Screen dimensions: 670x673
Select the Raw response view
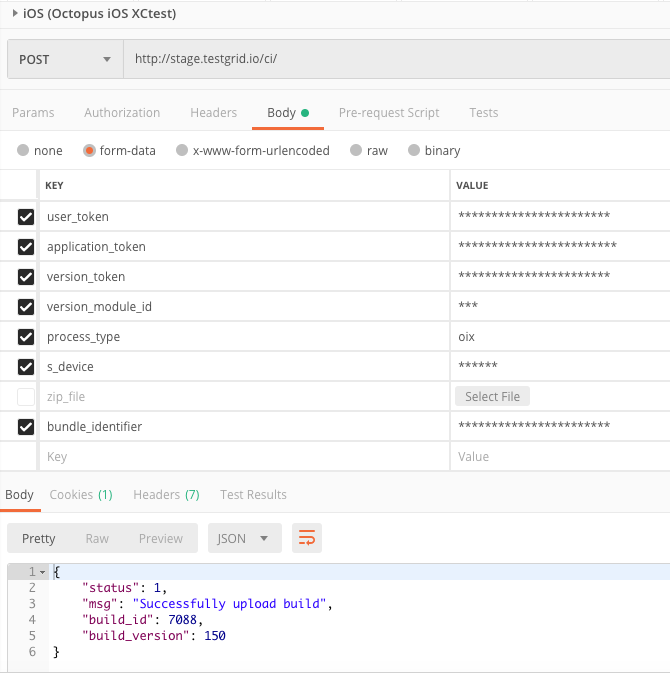(x=97, y=538)
